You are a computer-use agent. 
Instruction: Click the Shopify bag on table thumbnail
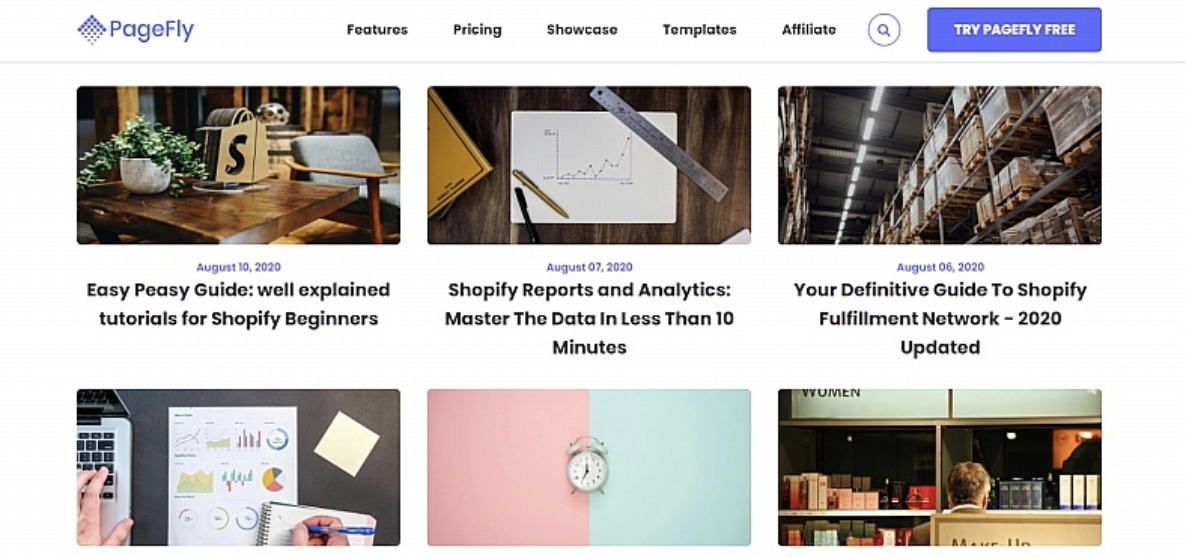pos(238,165)
